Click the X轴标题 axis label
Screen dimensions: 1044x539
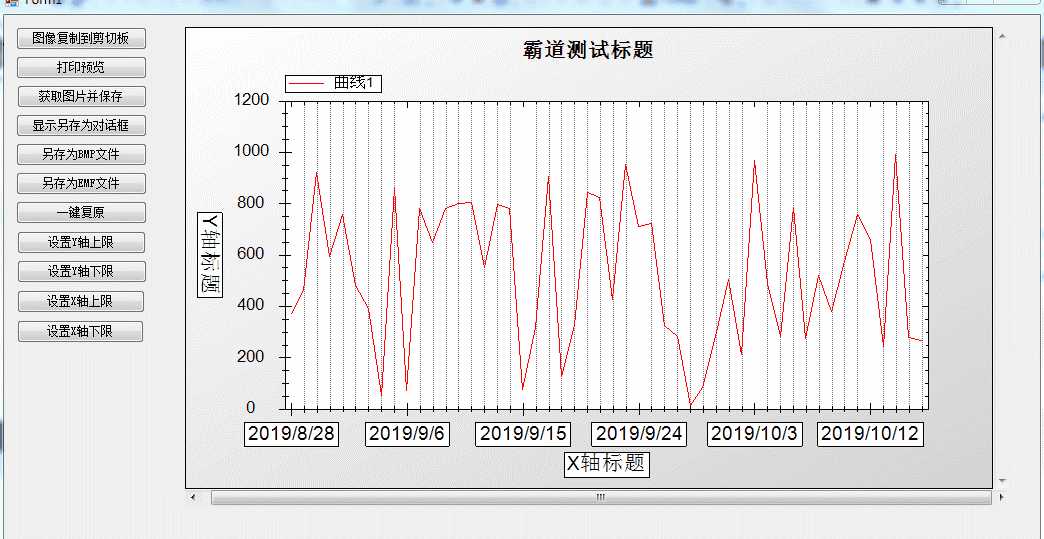tap(606, 464)
